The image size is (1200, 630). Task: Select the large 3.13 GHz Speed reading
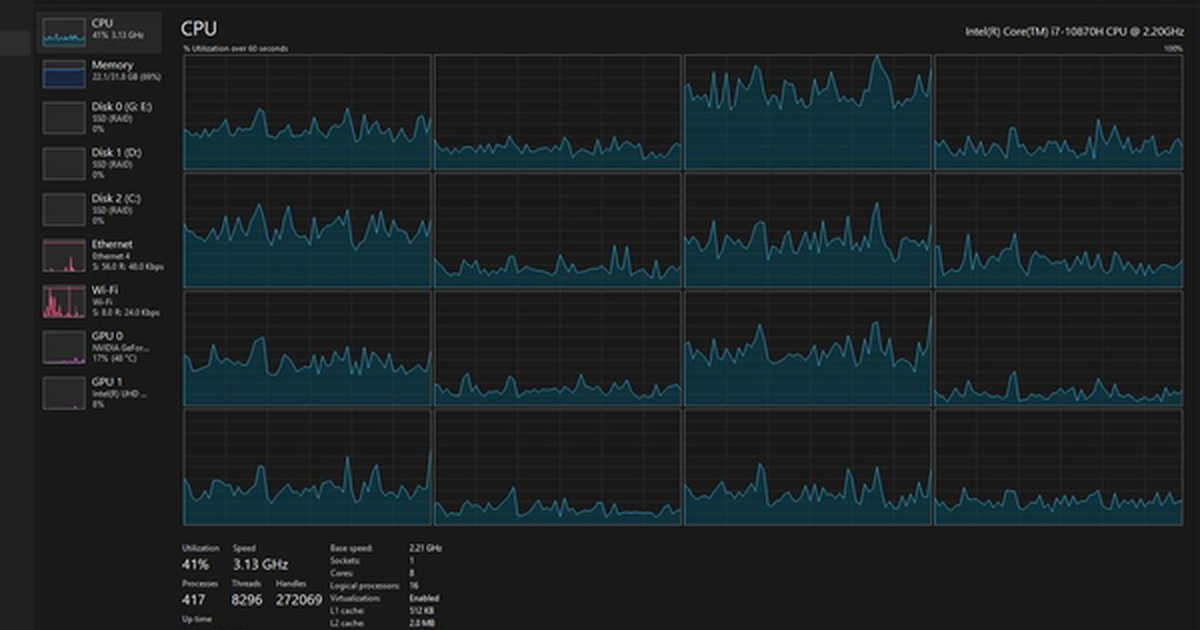pyautogui.click(x=260, y=564)
